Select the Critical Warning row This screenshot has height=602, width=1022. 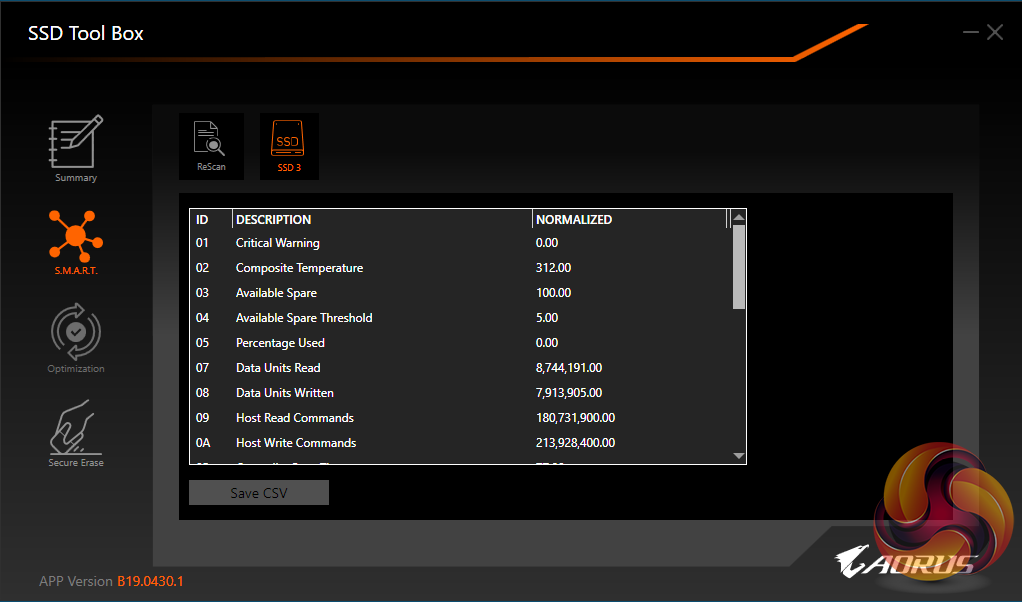pyautogui.click(x=460, y=243)
